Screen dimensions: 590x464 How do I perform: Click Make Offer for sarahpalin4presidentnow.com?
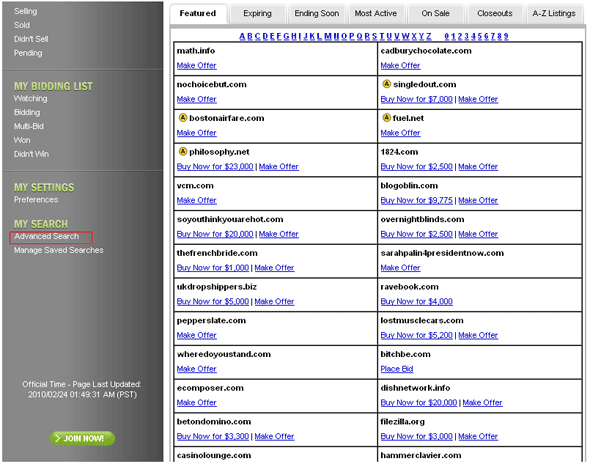pos(400,268)
